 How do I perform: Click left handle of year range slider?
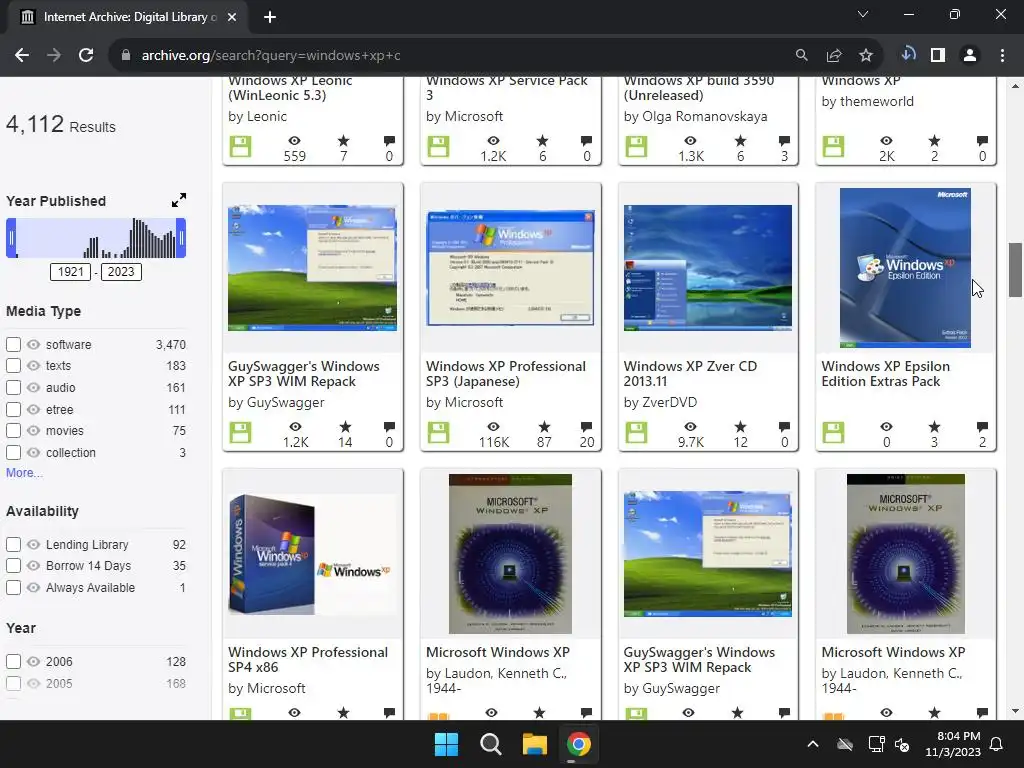[11, 238]
